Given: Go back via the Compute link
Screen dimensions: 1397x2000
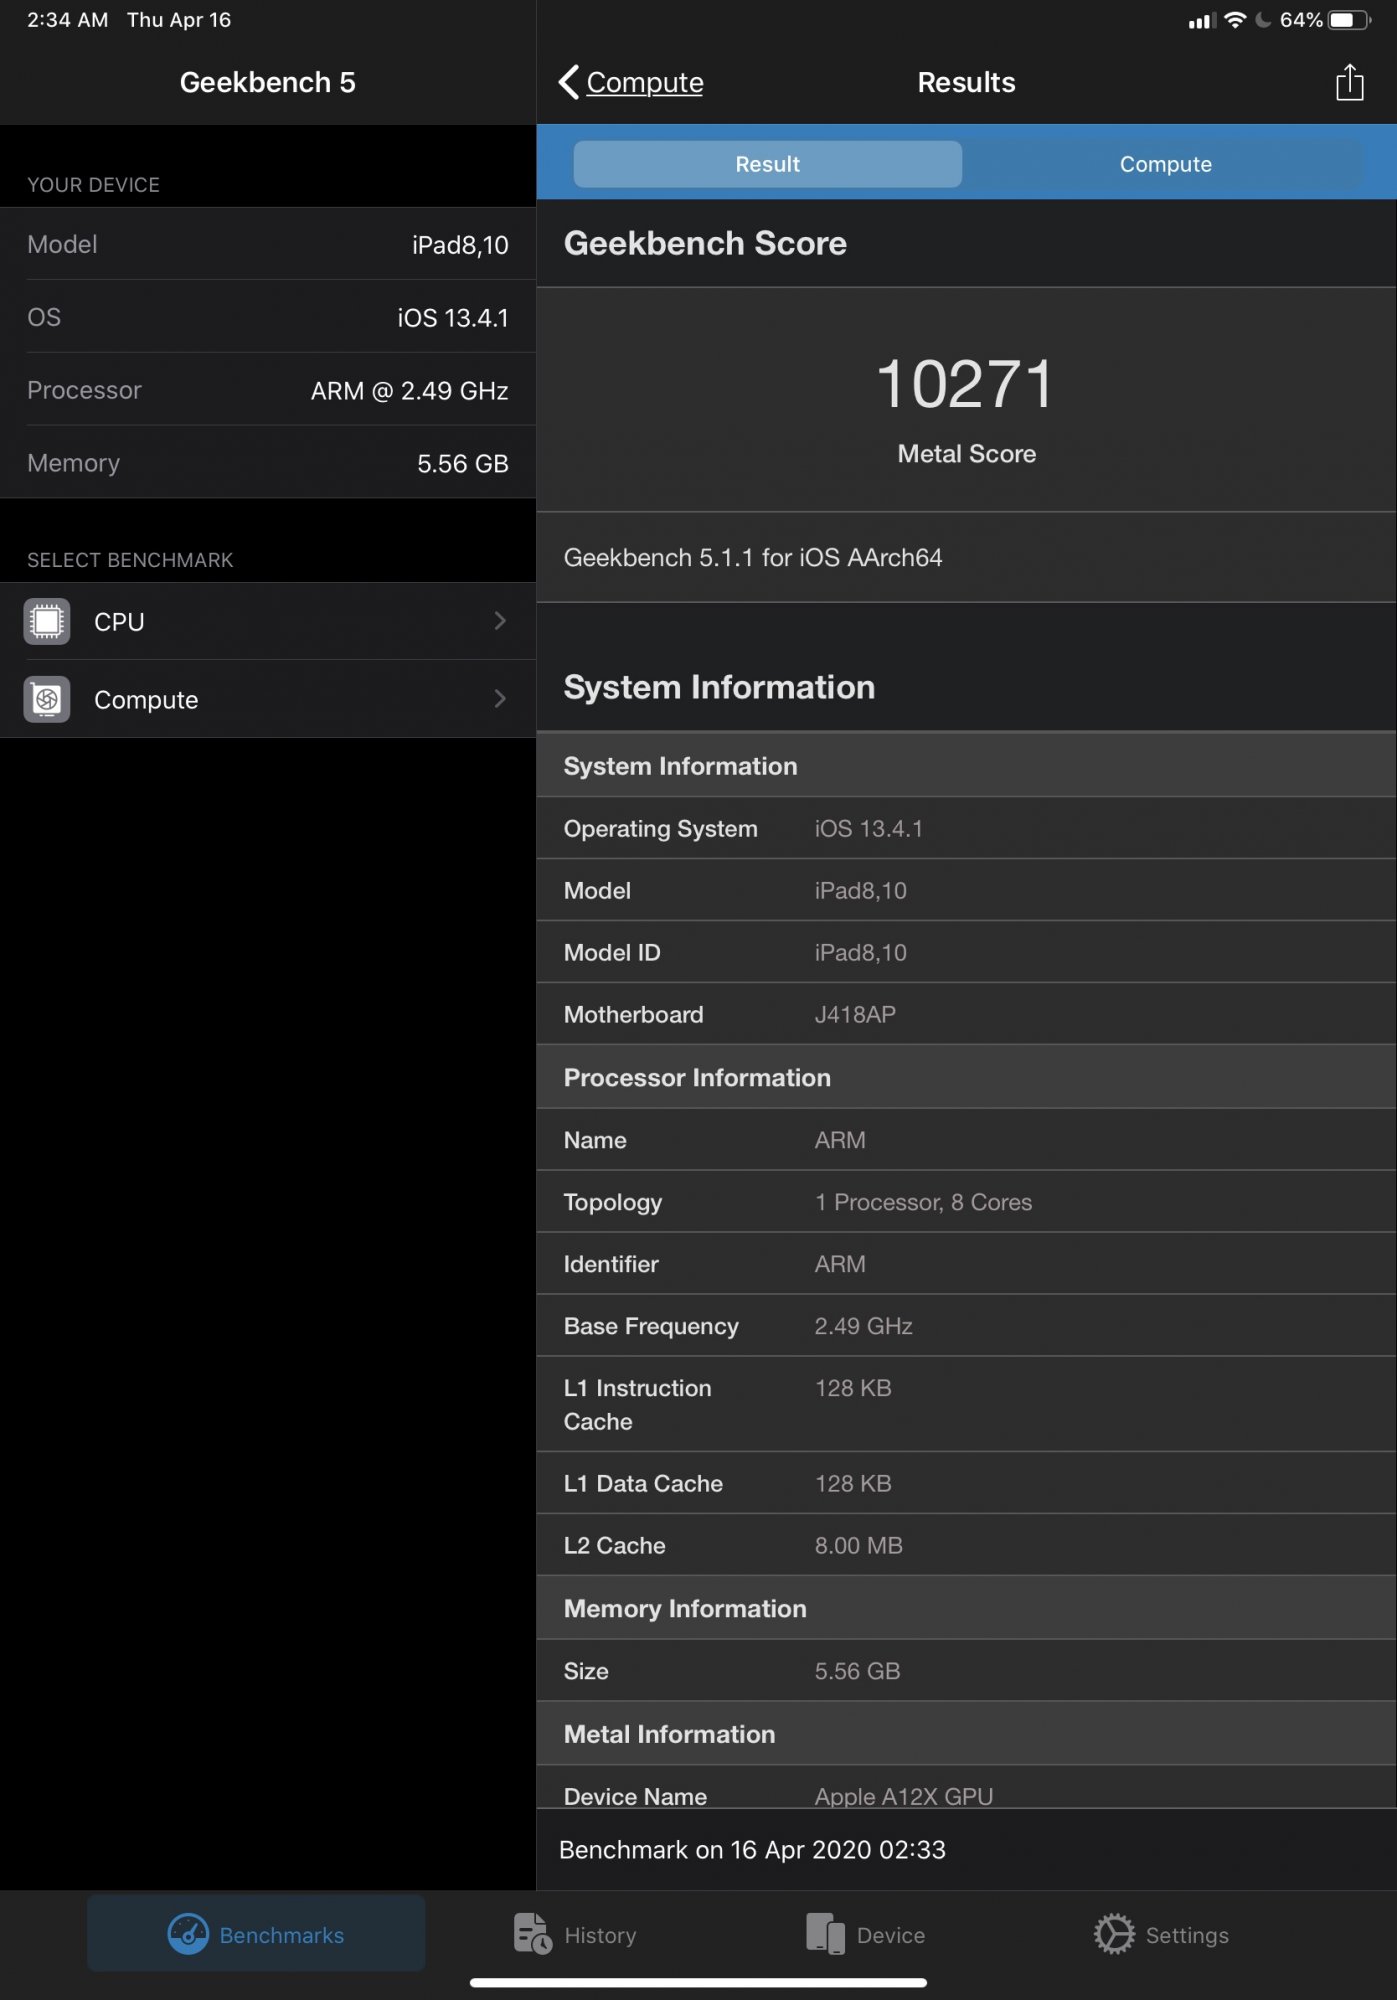Looking at the screenshot, I should click(645, 82).
